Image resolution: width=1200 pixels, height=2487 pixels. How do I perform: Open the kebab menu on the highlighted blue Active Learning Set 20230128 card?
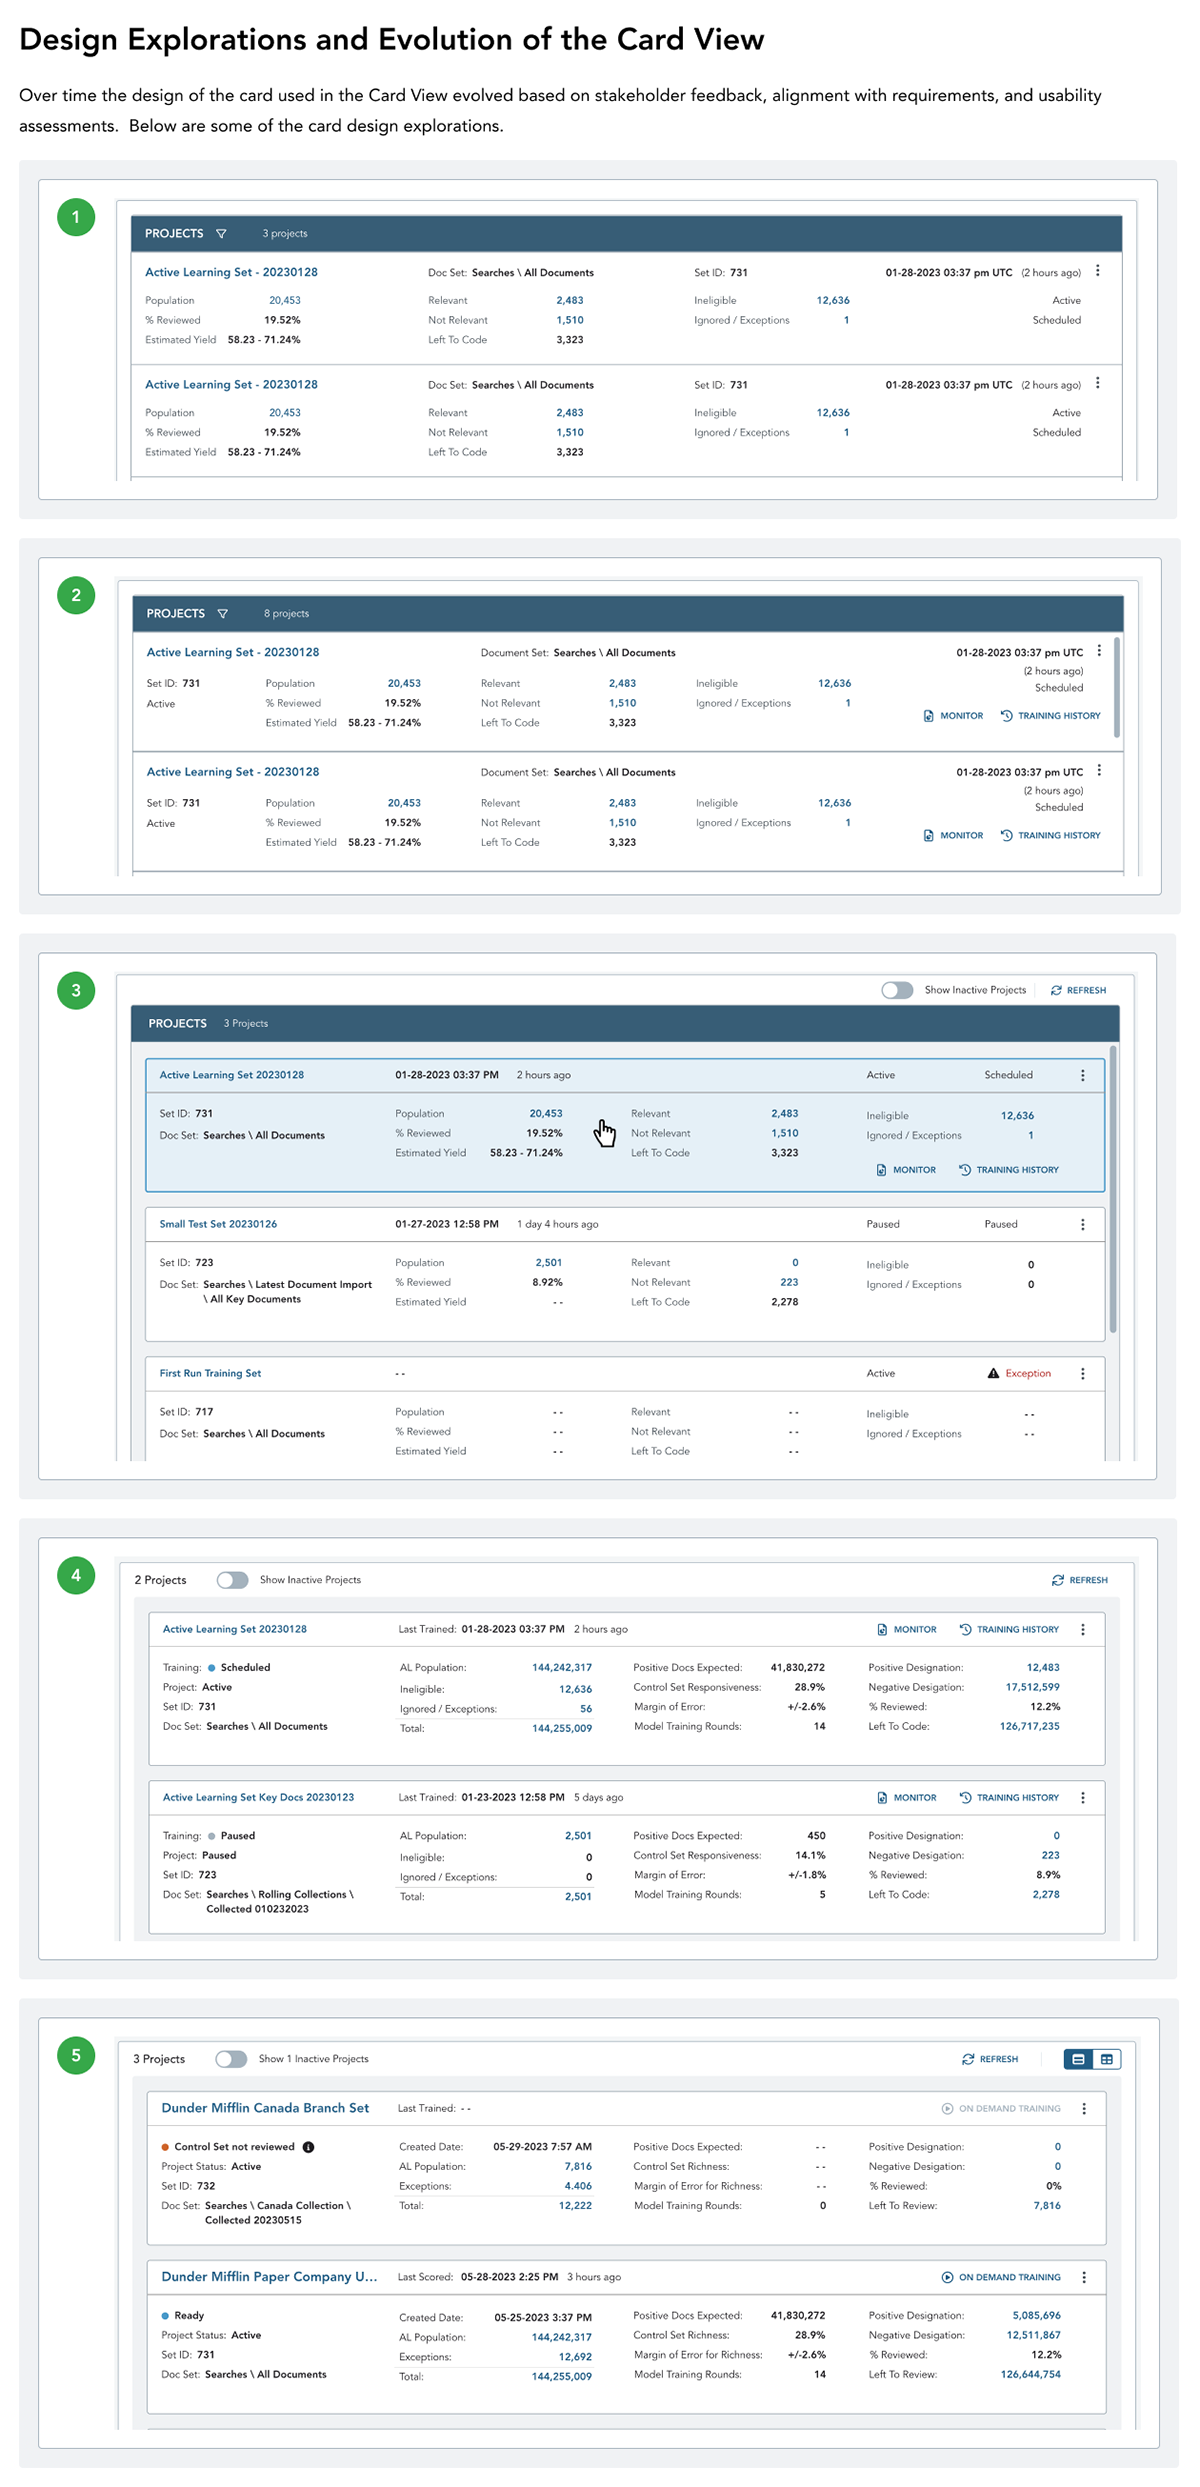click(x=1083, y=1075)
